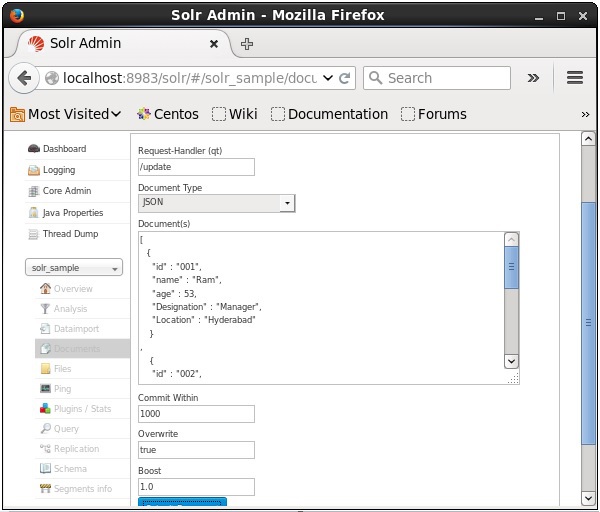The image size is (600, 512).
Task: Select the Query menu item
Action: 66,429
